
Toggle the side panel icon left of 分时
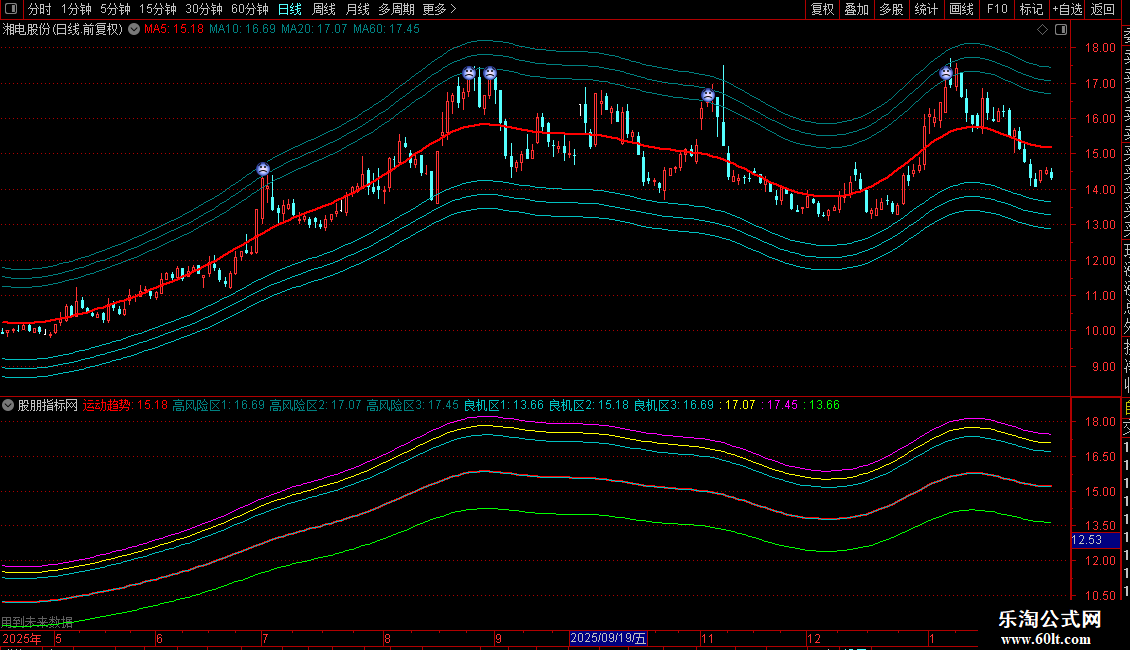point(11,9)
